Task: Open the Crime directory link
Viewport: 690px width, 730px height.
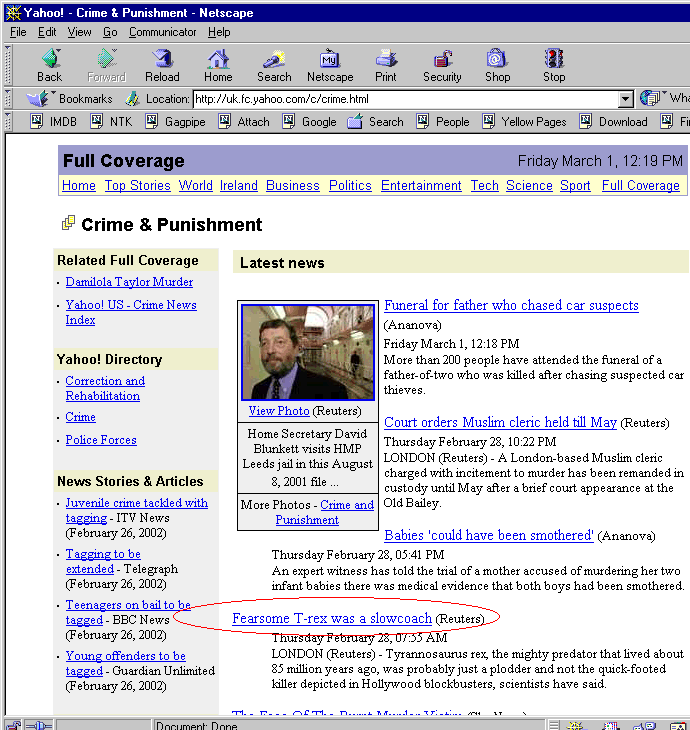Action: tap(81, 417)
